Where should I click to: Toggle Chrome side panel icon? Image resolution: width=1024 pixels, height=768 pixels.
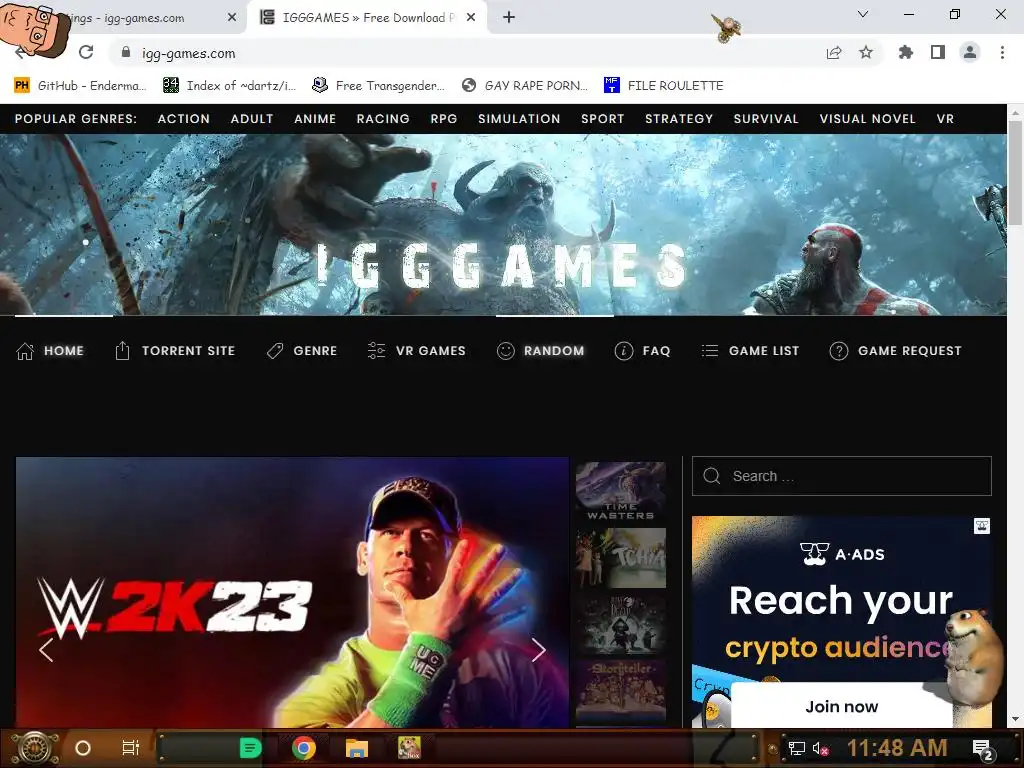click(x=938, y=52)
